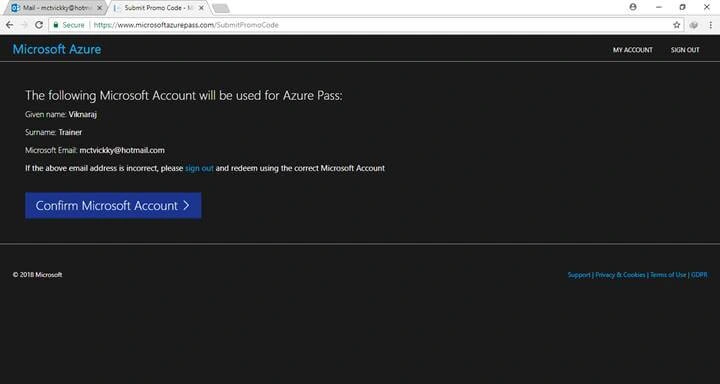The width and height of the screenshot is (720, 384).
Task: Open MY ACCOUNT in header
Action: [x=633, y=50]
